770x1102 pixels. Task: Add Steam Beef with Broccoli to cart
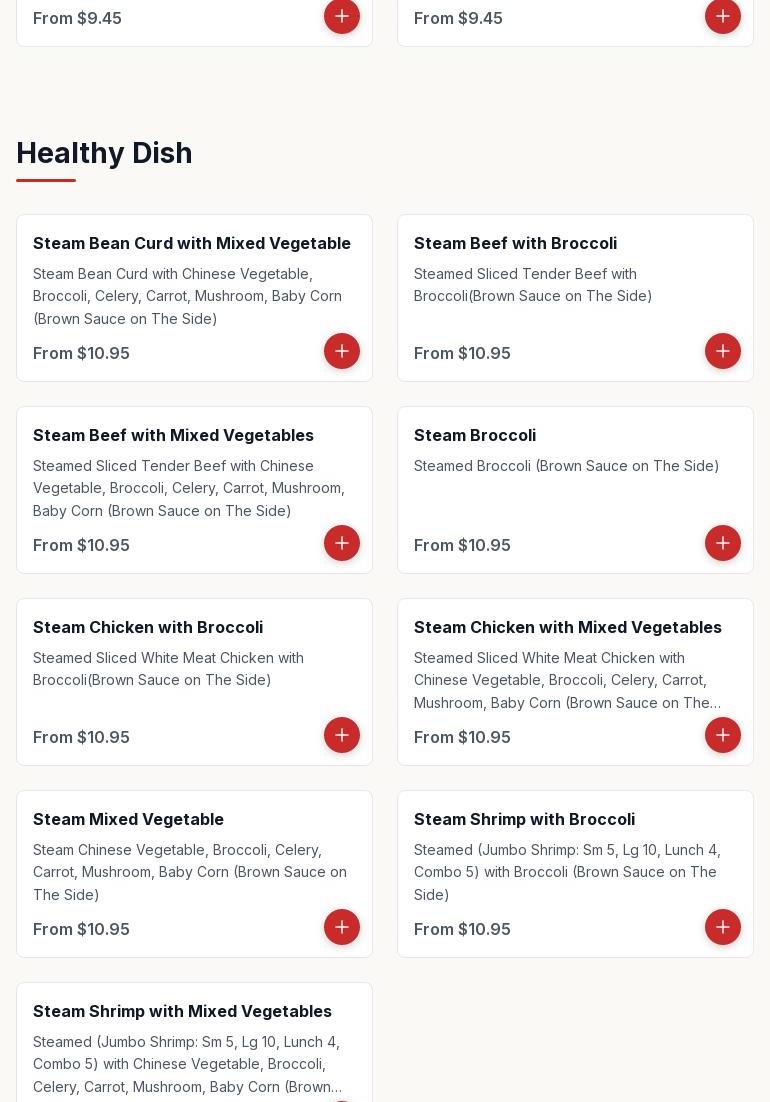(723, 351)
